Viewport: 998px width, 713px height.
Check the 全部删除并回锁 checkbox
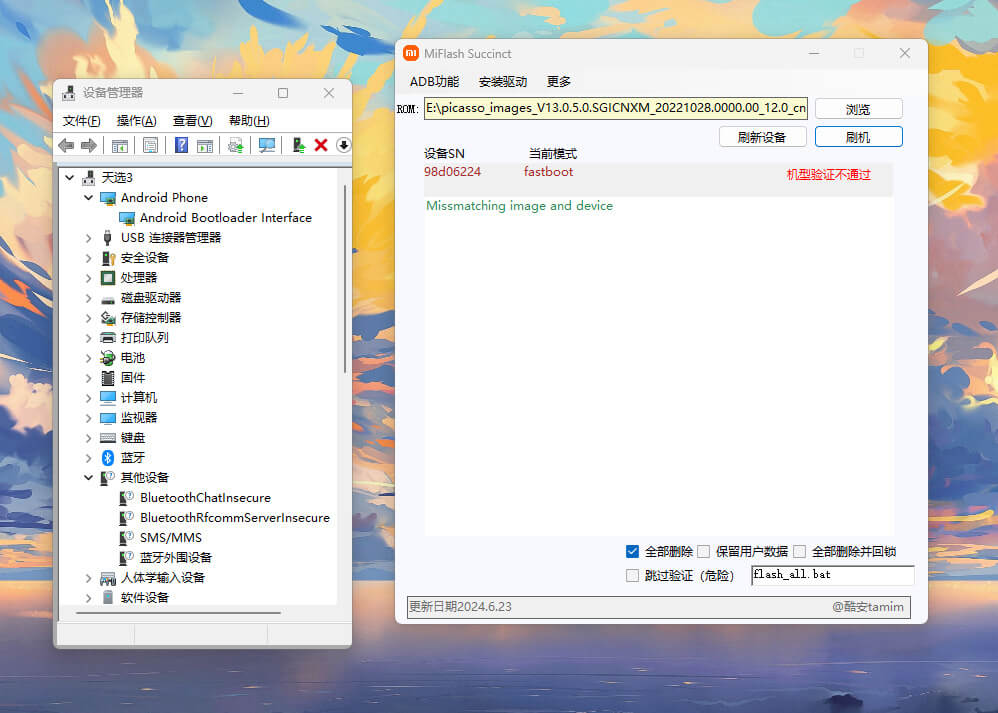pyautogui.click(x=799, y=551)
